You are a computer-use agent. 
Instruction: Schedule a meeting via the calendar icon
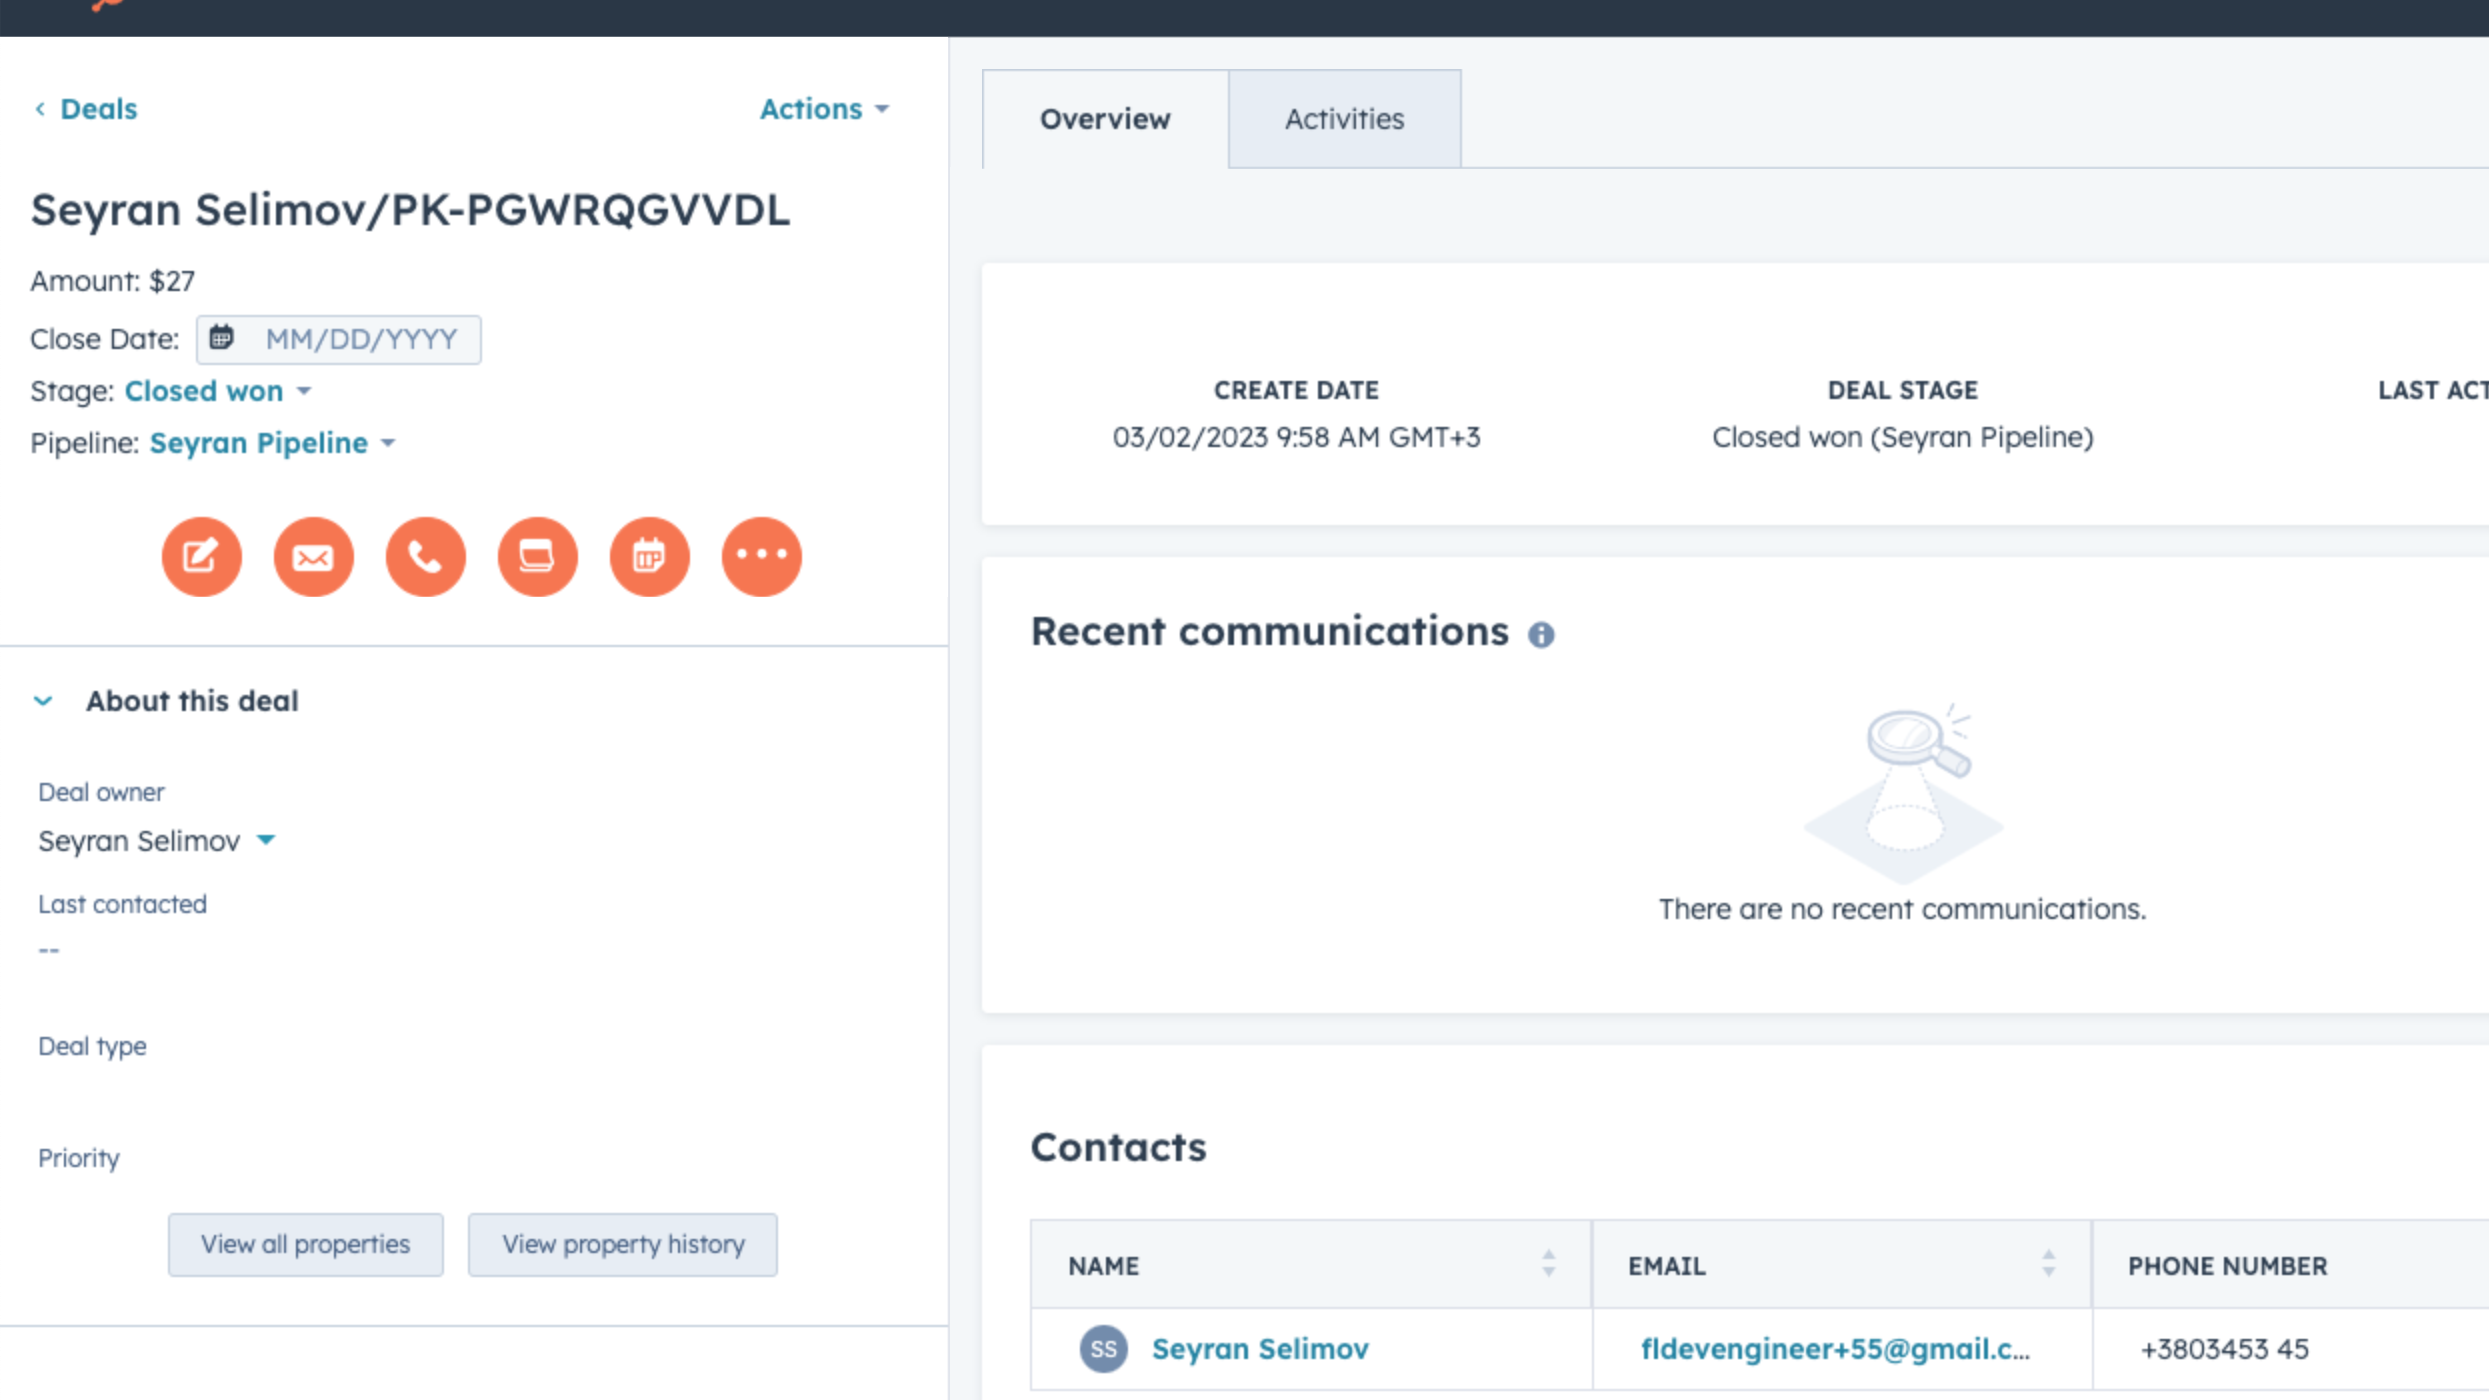pyautogui.click(x=649, y=557)
